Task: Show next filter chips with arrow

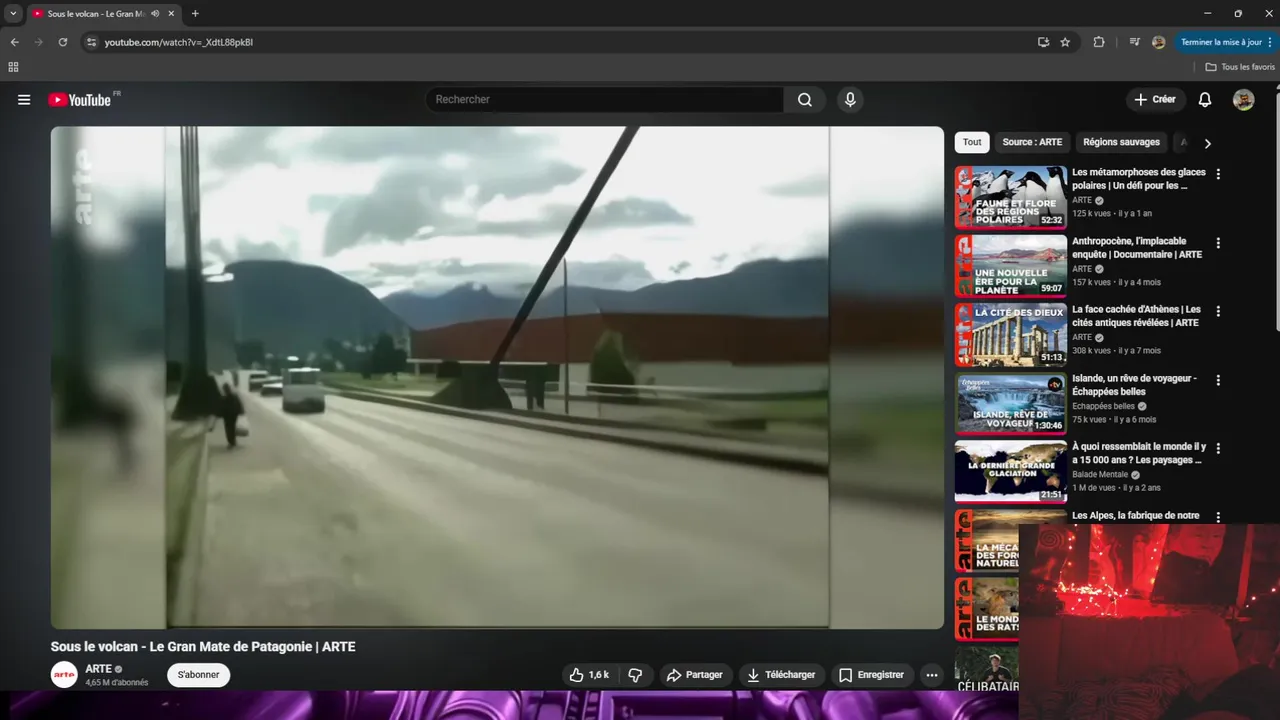Action: [x=1207, y=143]
